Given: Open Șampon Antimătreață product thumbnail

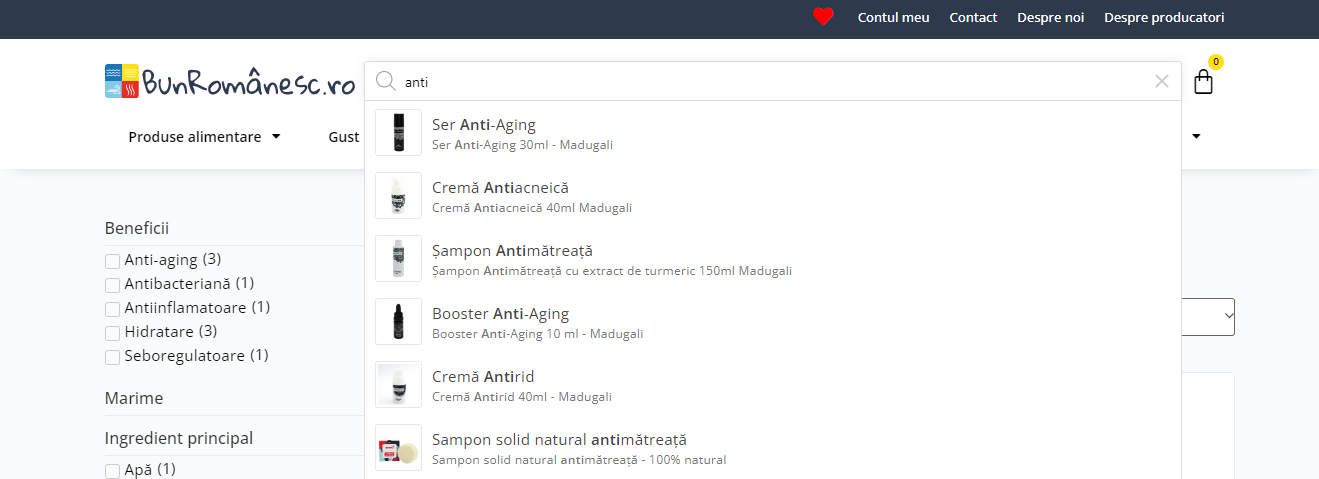Looking at the screenshot, I should pyautogui.click(x=398, y=258).
